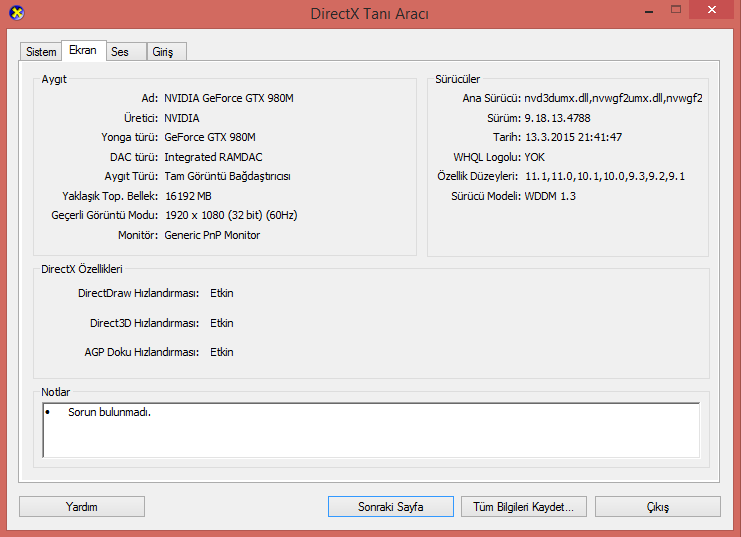Click the Sürüm value 9.18.13.4788
741x537 pixels.
click(558, 118)
